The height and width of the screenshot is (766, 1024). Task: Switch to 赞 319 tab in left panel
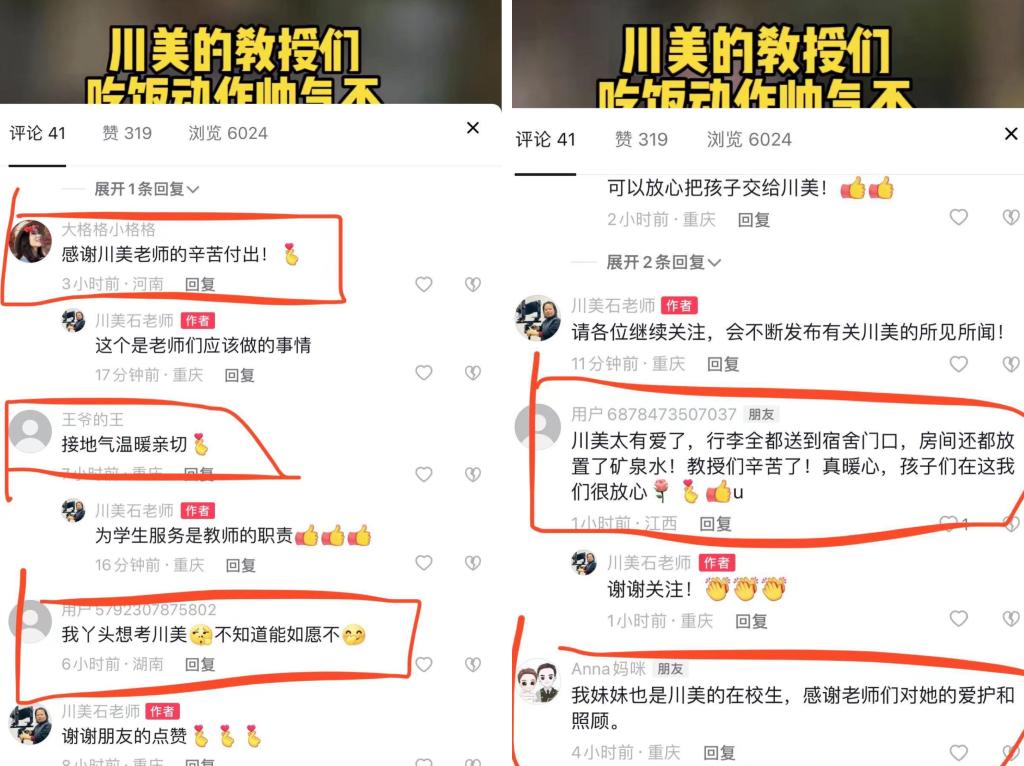tap(127, 133)
